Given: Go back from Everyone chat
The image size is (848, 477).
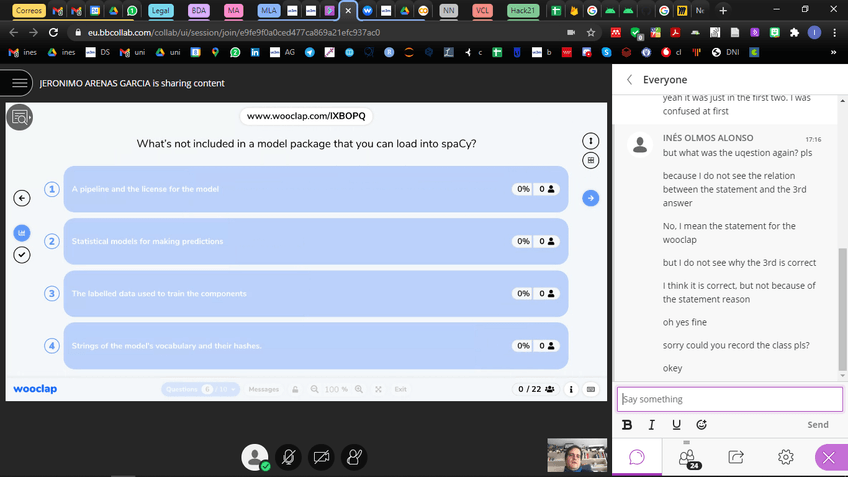Looking at the screenshot, I should pos(630,80).
